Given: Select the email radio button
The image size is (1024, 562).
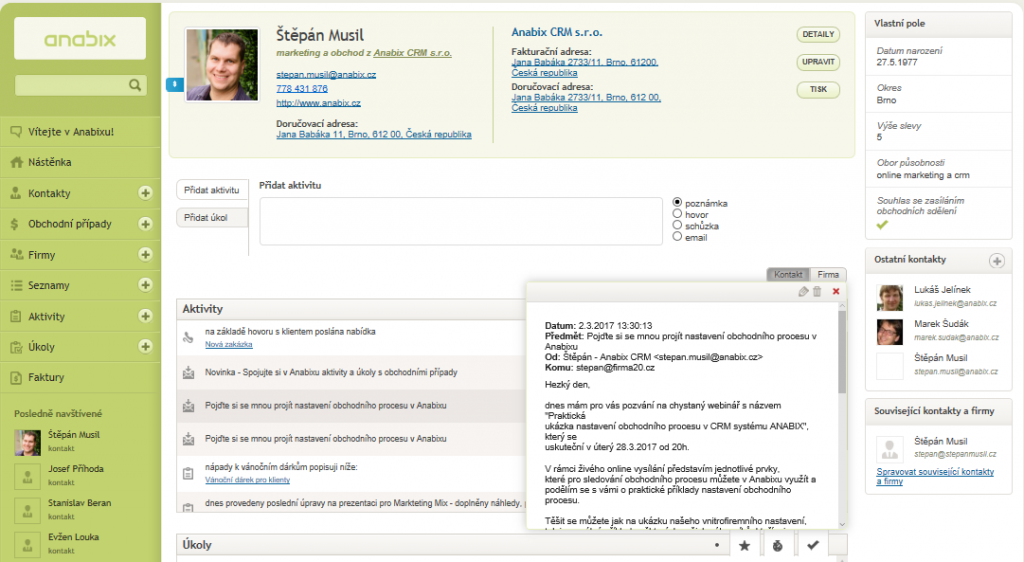Looking at the screenshot, I should click(677, 236).
